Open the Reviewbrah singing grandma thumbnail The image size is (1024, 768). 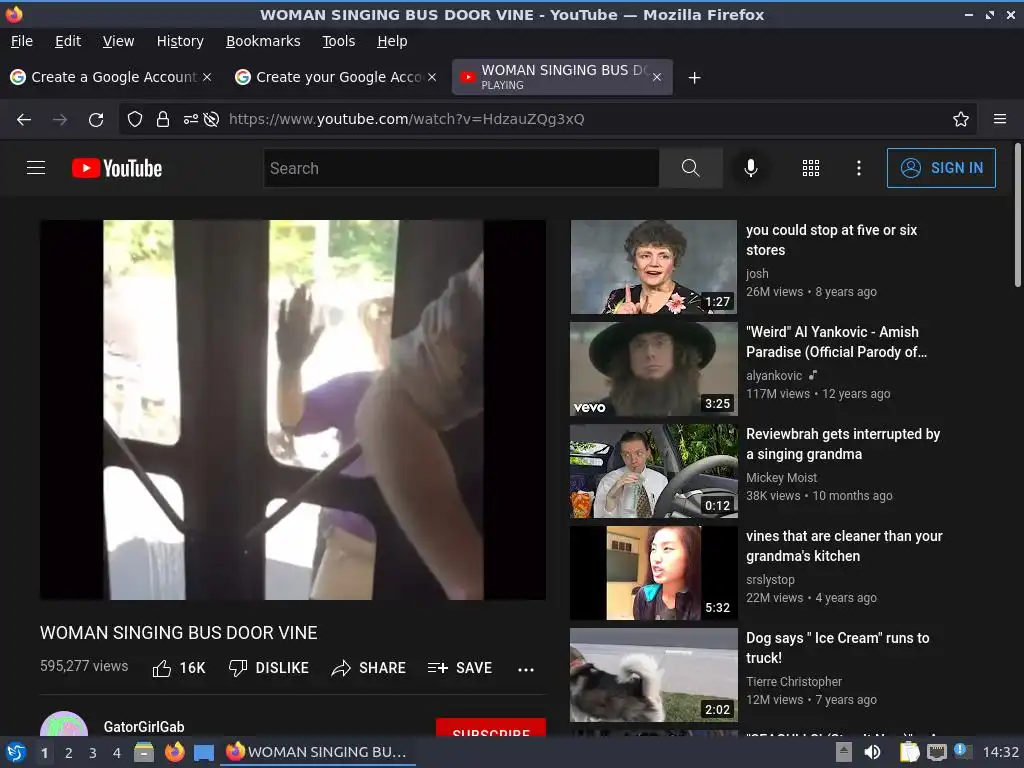[654, 471]
